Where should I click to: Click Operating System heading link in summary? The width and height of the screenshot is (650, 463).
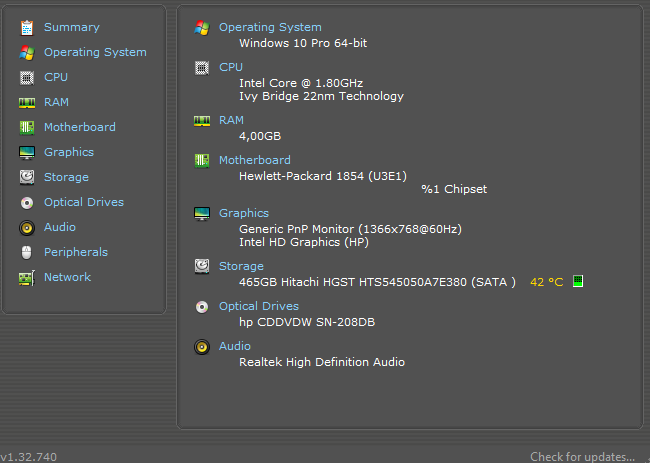270,27
